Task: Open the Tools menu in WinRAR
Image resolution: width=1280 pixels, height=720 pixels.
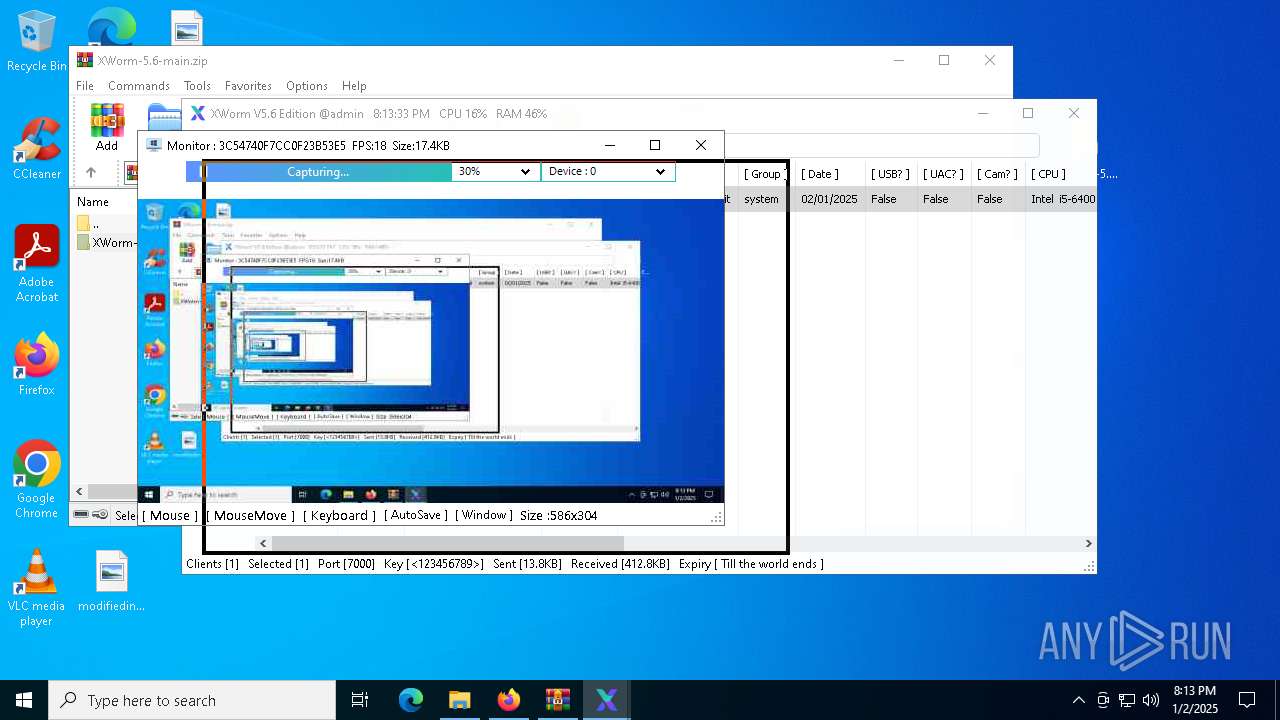Action: coord(197,86)
